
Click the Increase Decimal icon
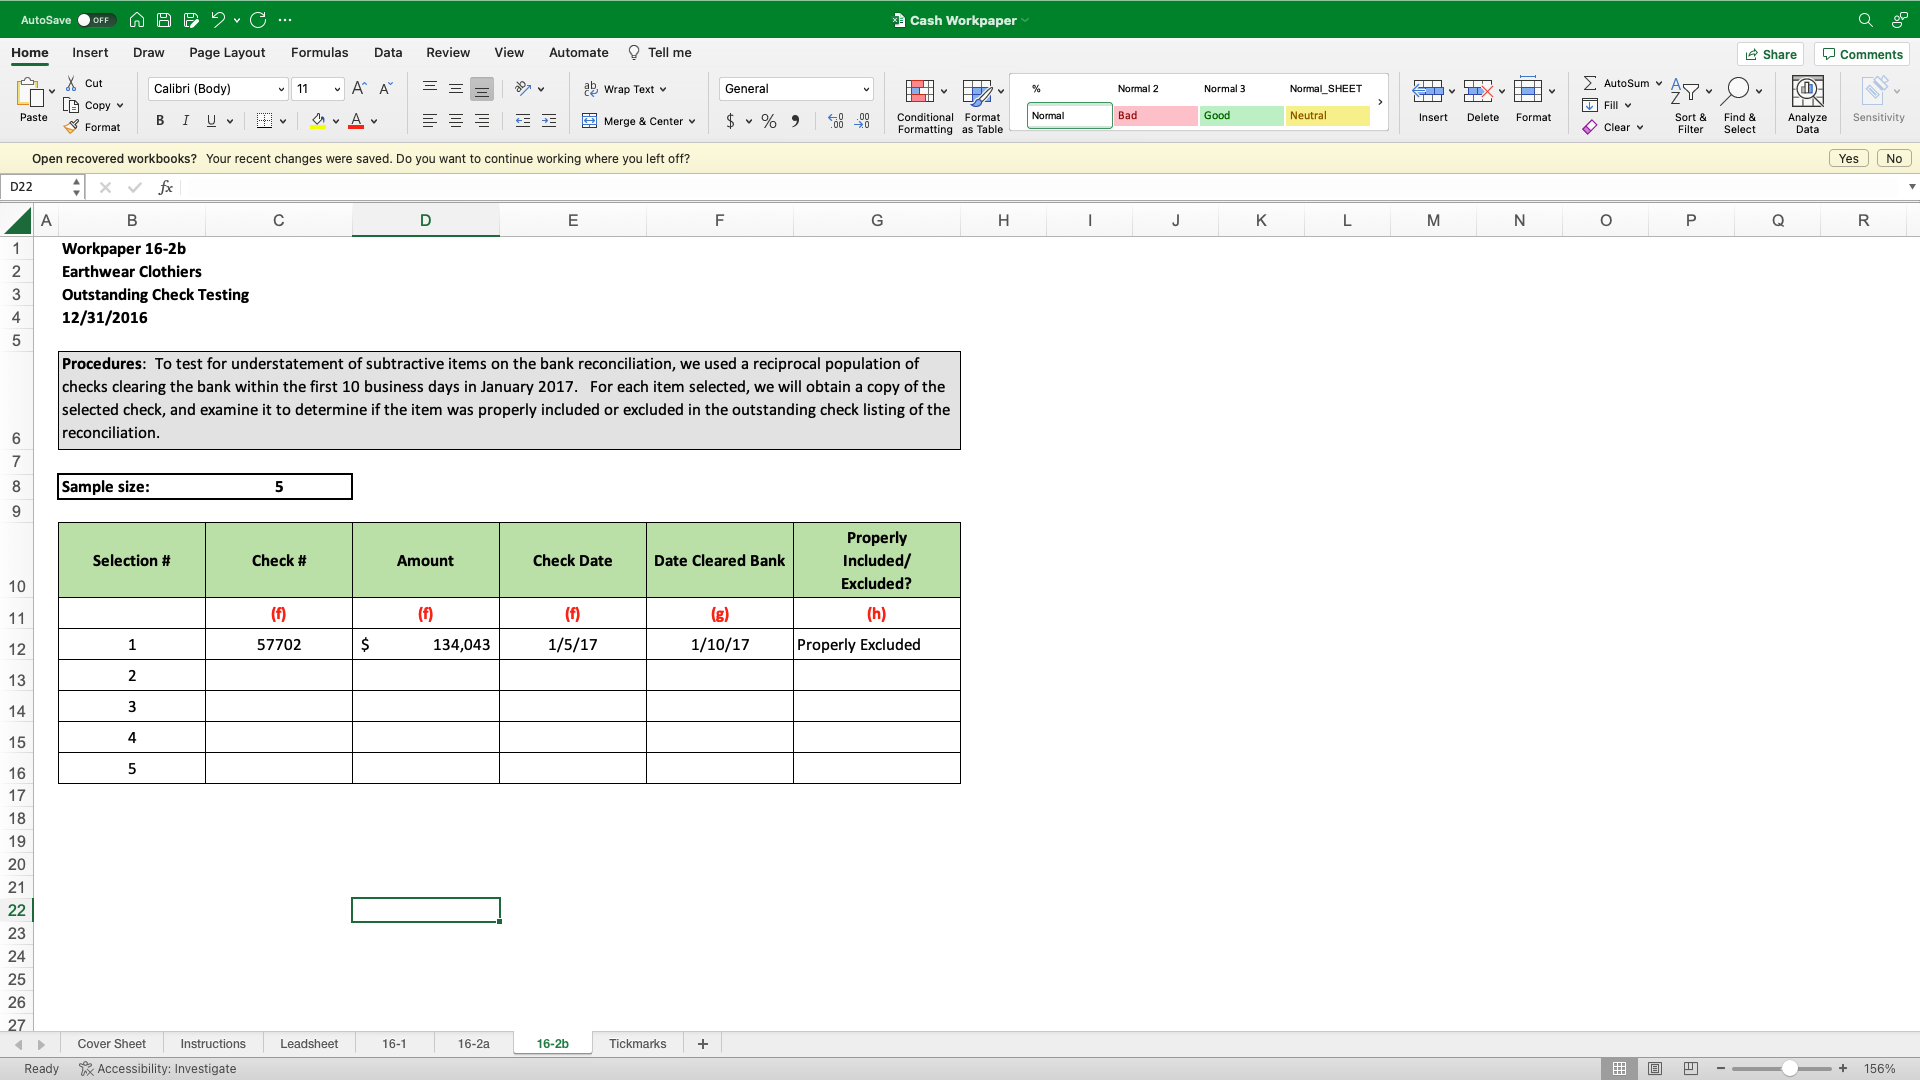point(836,121)
